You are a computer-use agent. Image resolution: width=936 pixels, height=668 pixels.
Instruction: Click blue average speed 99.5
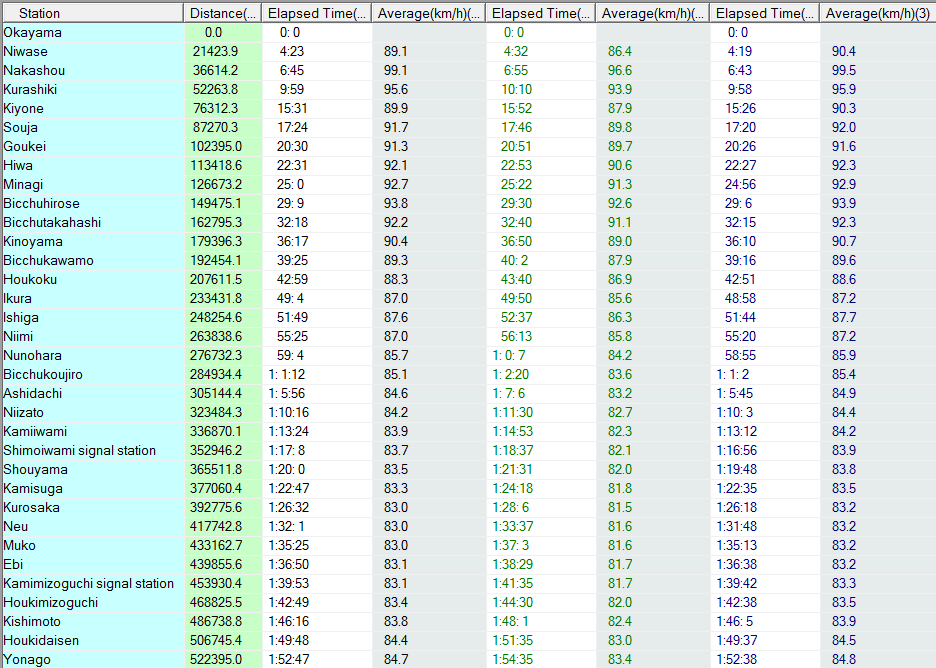tap(843, 70)
